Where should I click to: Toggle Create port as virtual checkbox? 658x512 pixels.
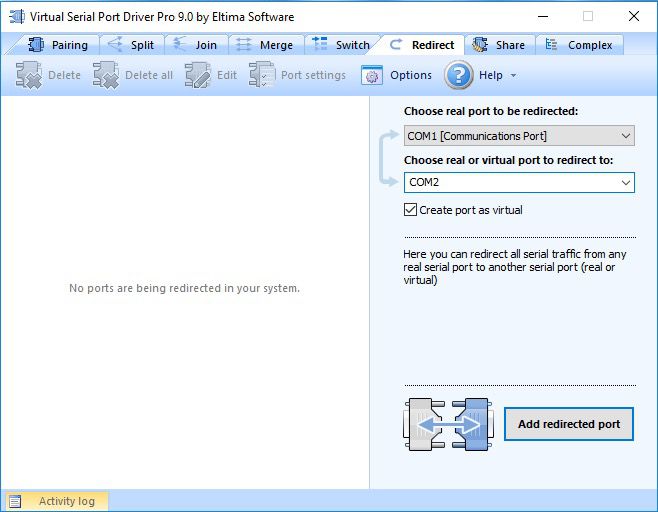click(x=410, y=209)
